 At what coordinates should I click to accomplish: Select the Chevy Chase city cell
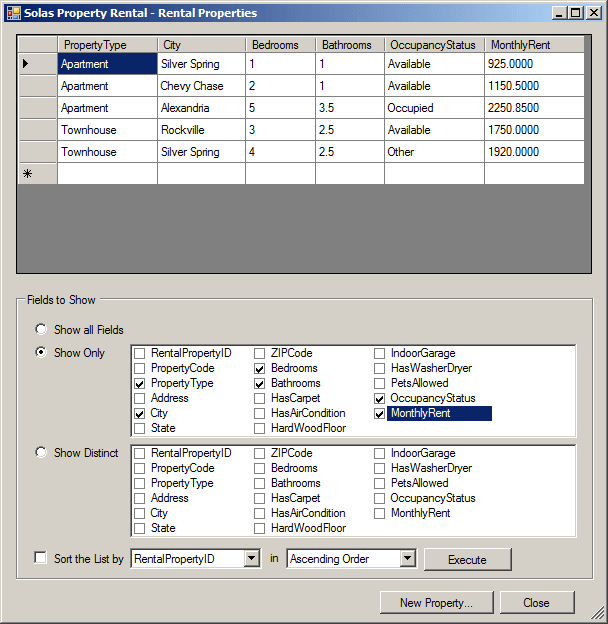coord(201,86)
